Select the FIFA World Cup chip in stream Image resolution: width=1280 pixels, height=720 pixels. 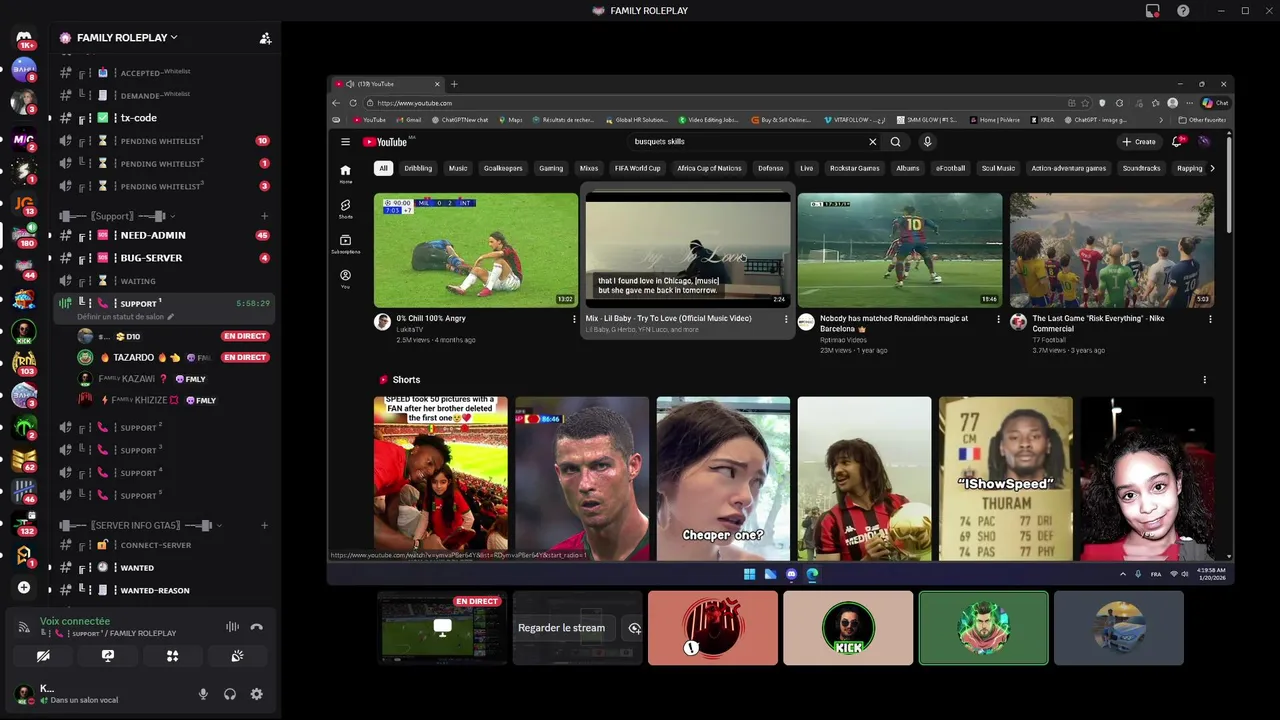point(637,168)
